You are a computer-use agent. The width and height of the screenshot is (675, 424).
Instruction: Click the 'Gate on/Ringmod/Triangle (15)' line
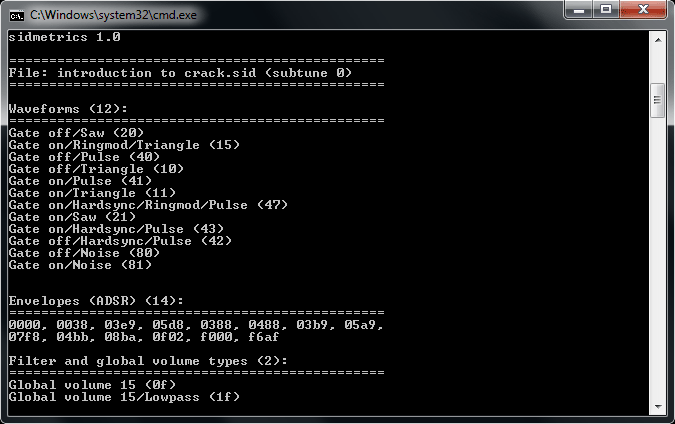pos(124,145)
